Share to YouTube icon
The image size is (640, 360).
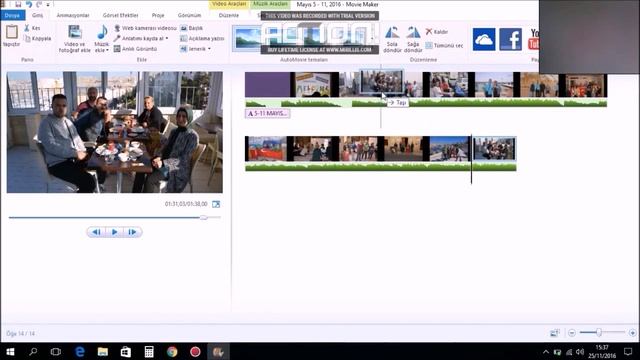pos(533,40)
